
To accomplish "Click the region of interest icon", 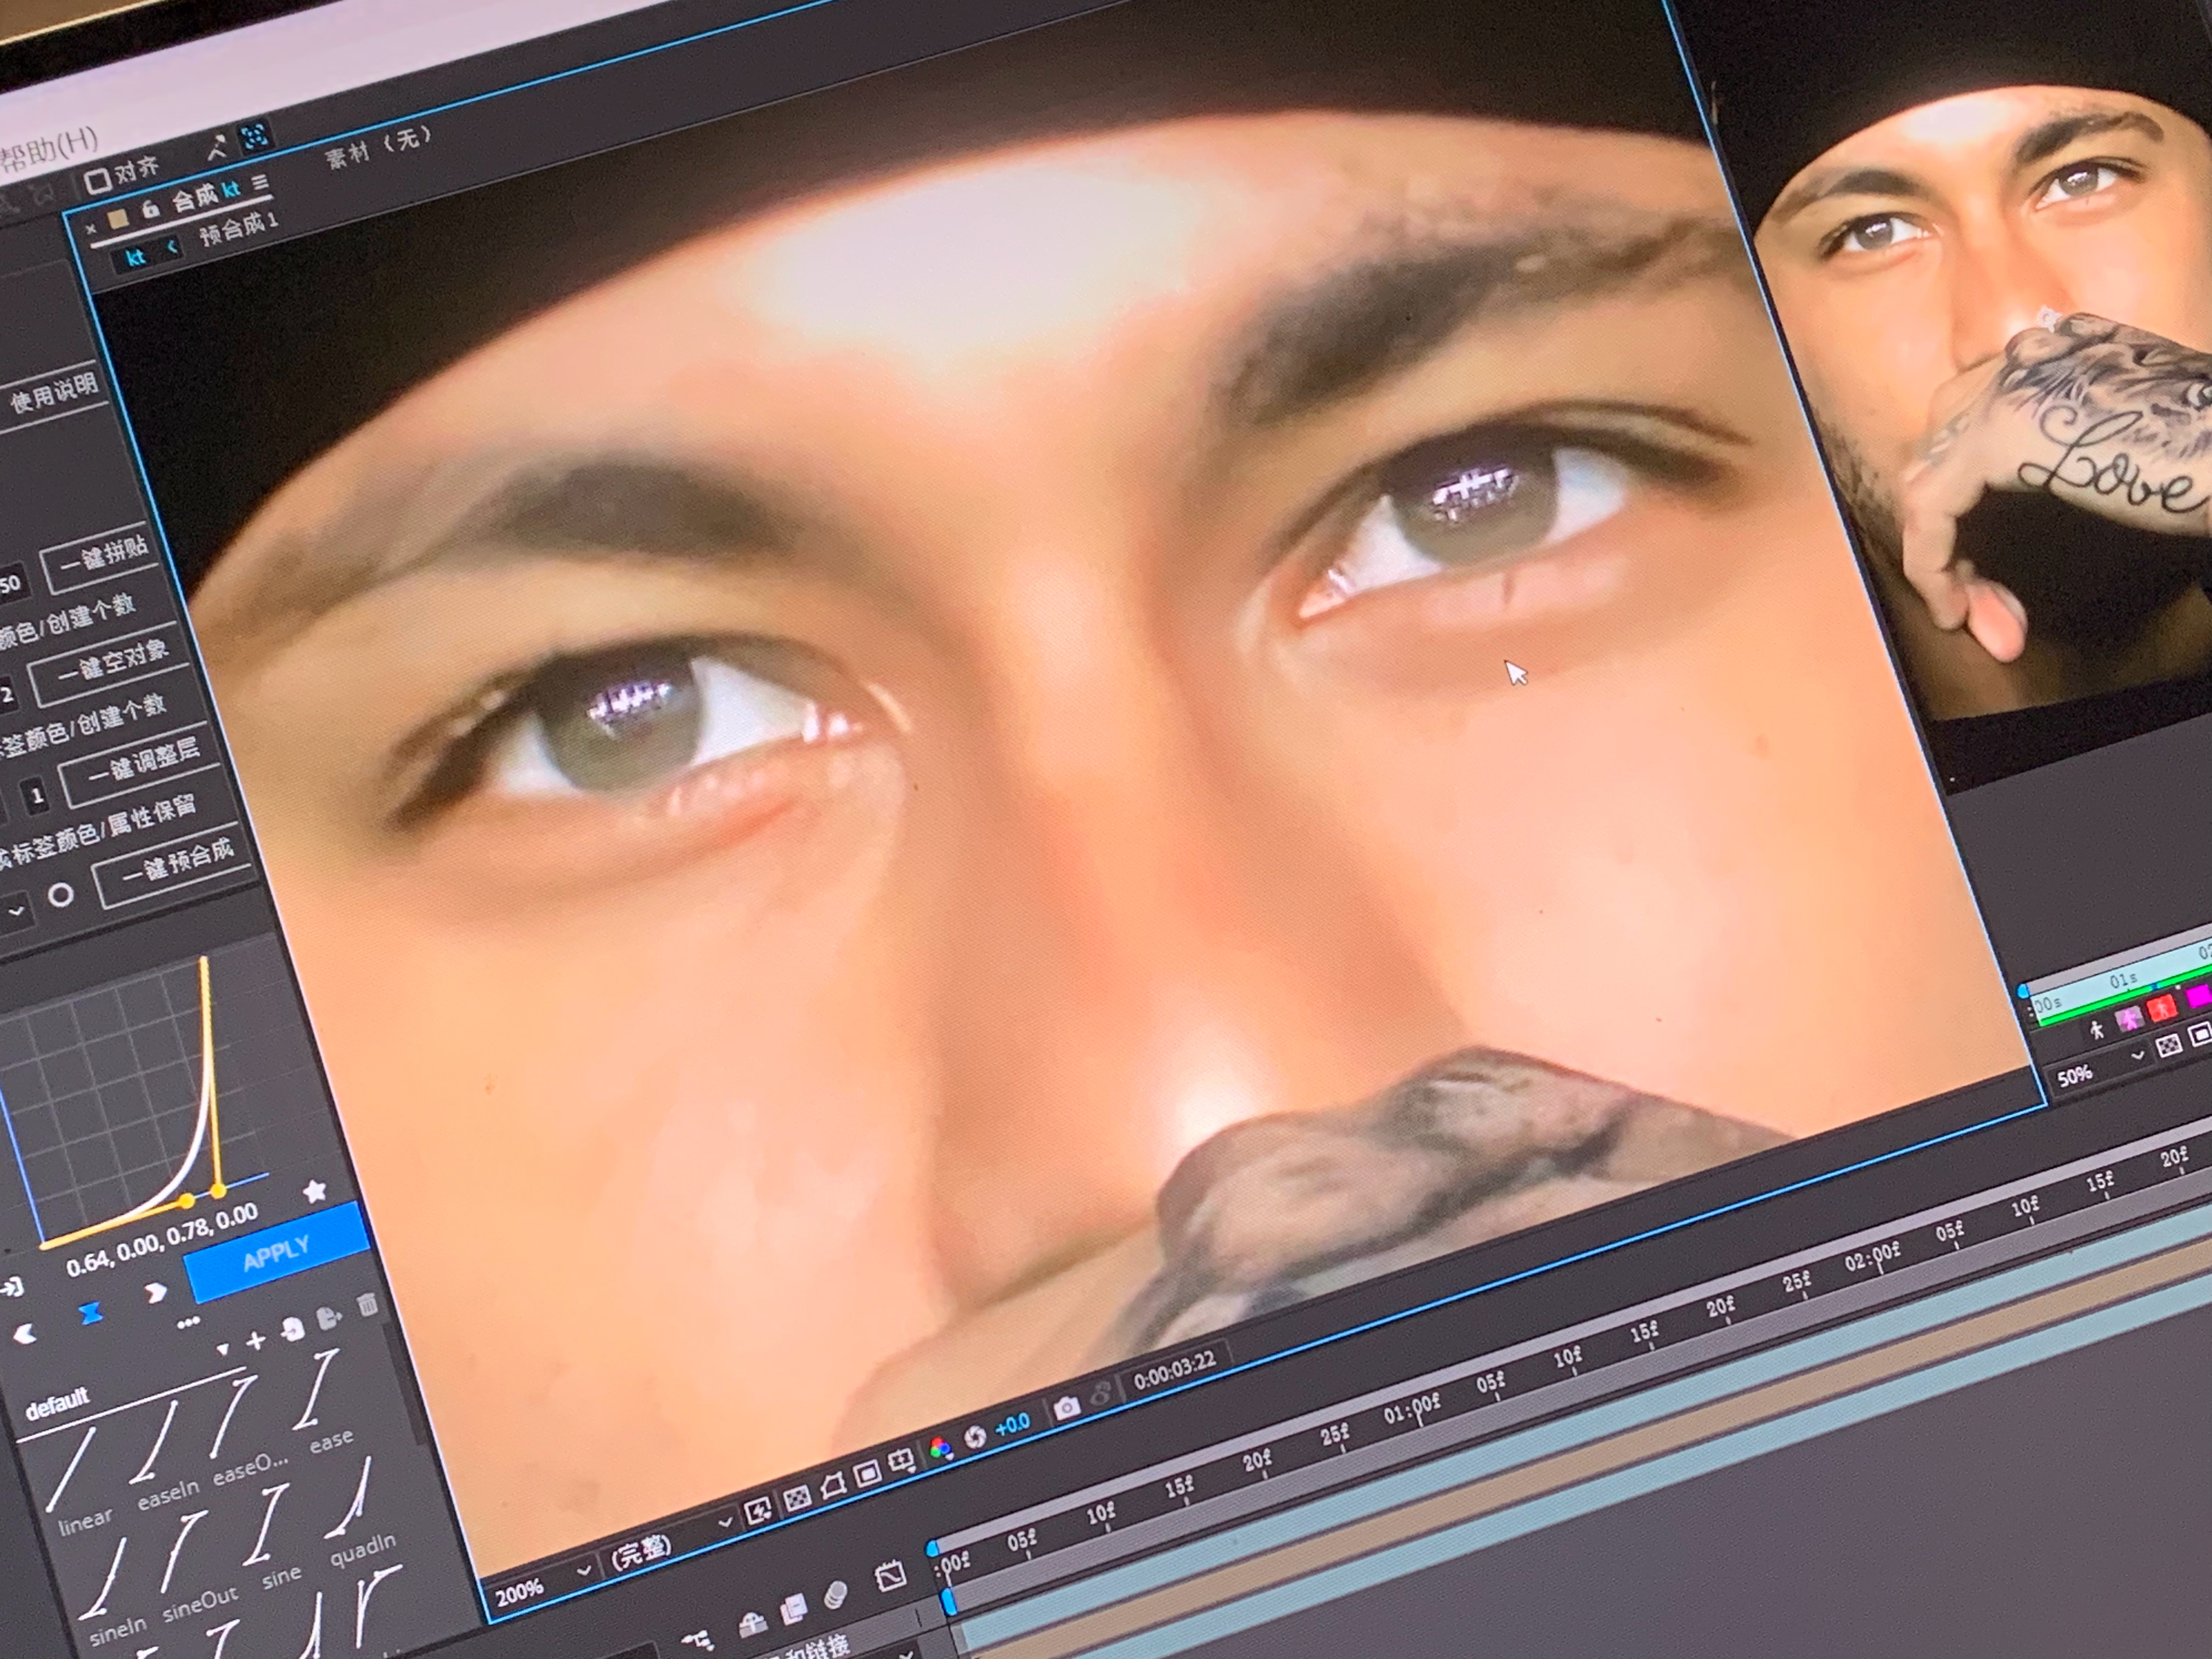I will (x=867, y=1473).
